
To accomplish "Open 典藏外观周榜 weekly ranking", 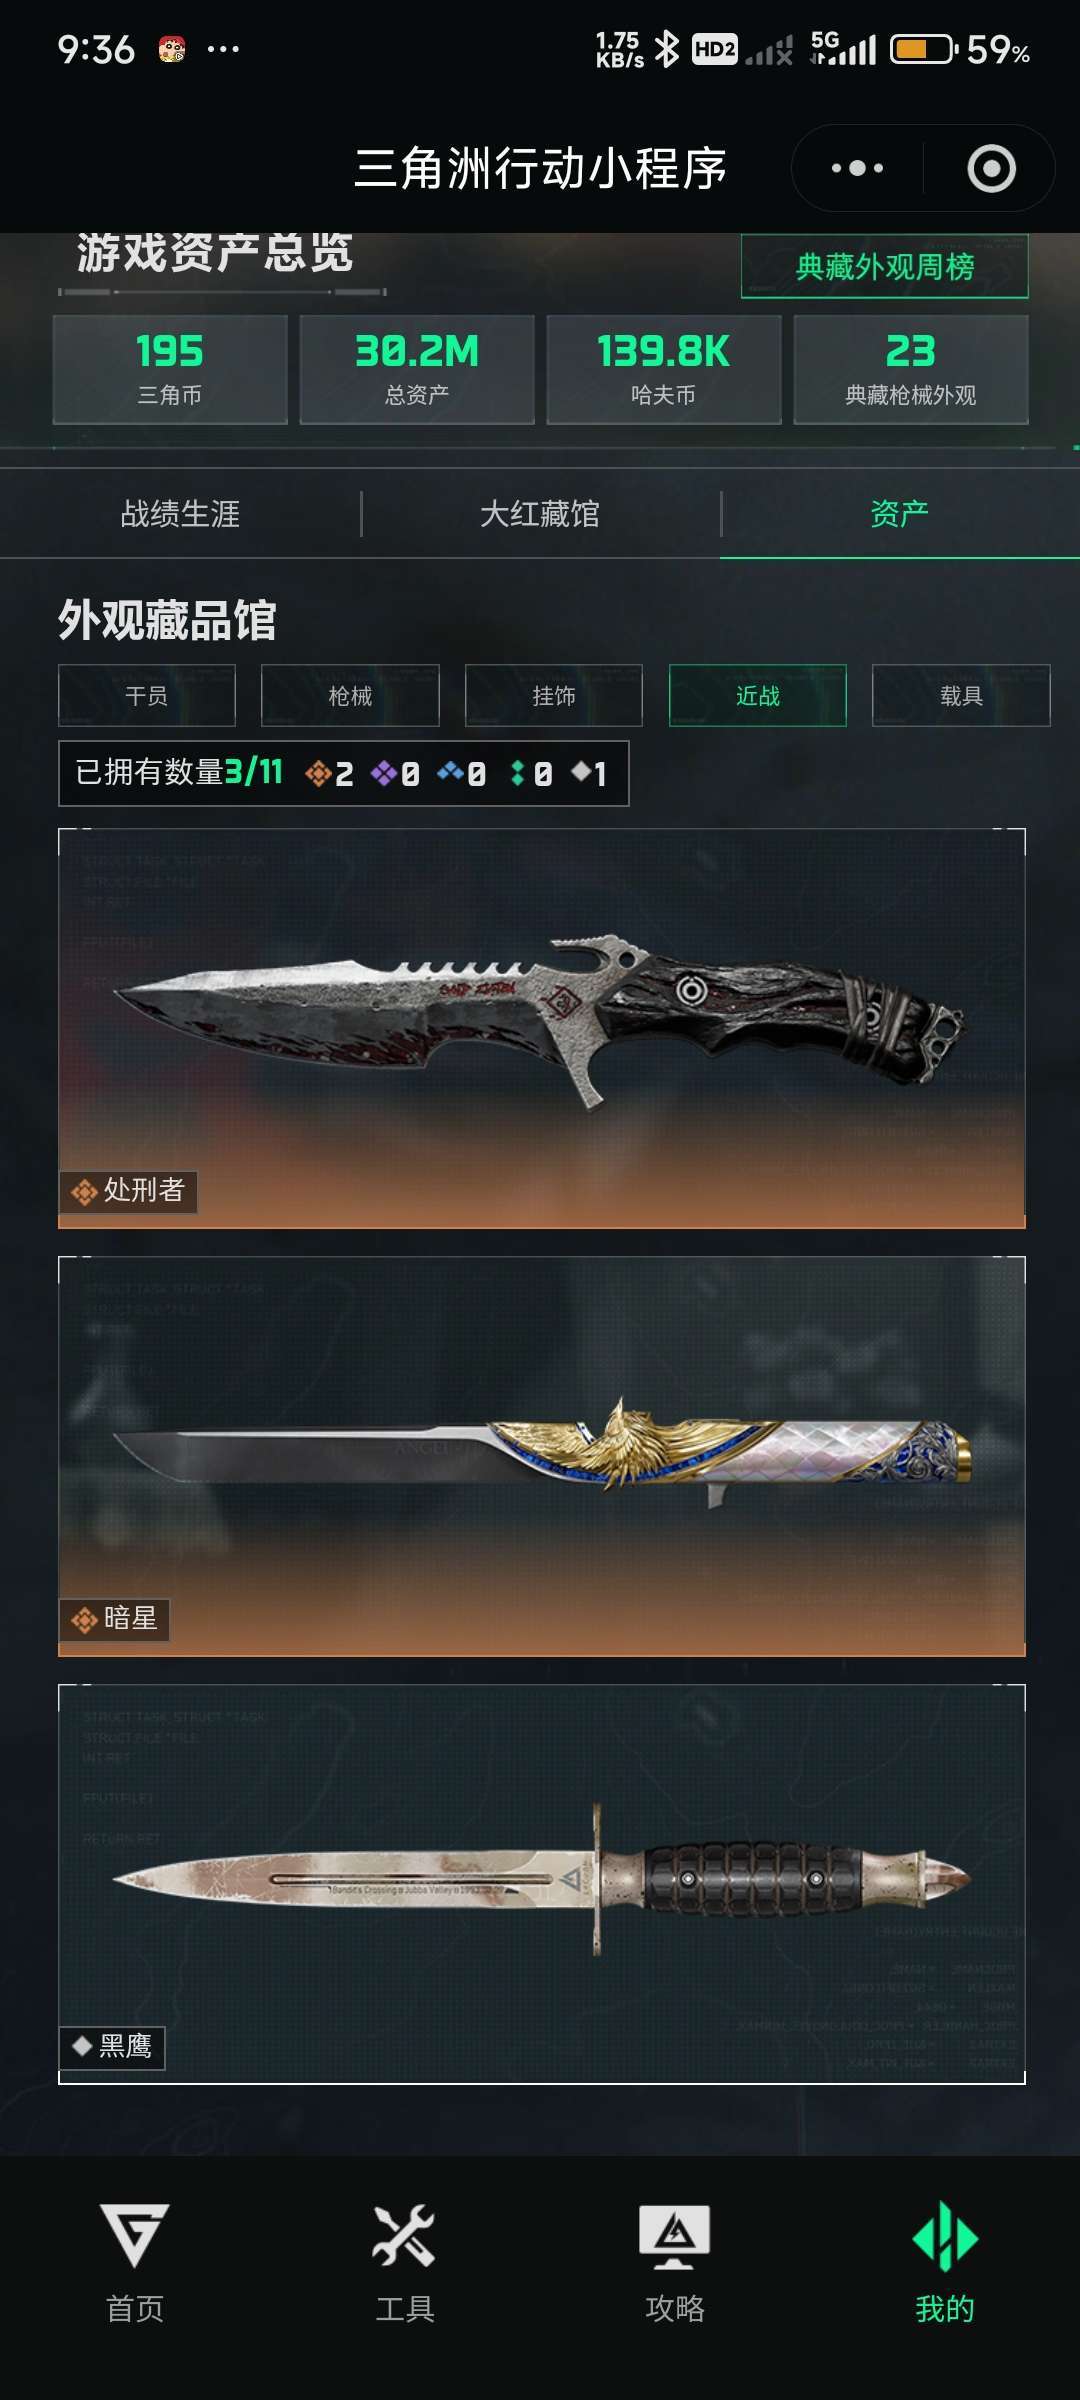I will (885, 266).
